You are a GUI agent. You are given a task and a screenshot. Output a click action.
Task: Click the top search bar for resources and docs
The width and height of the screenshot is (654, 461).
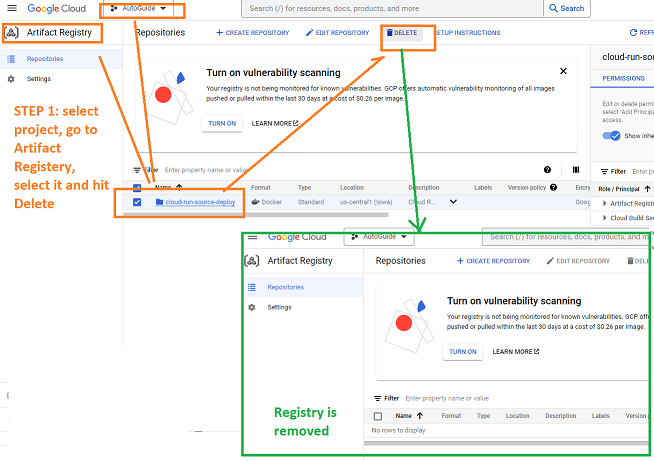(x=390, y=8)
